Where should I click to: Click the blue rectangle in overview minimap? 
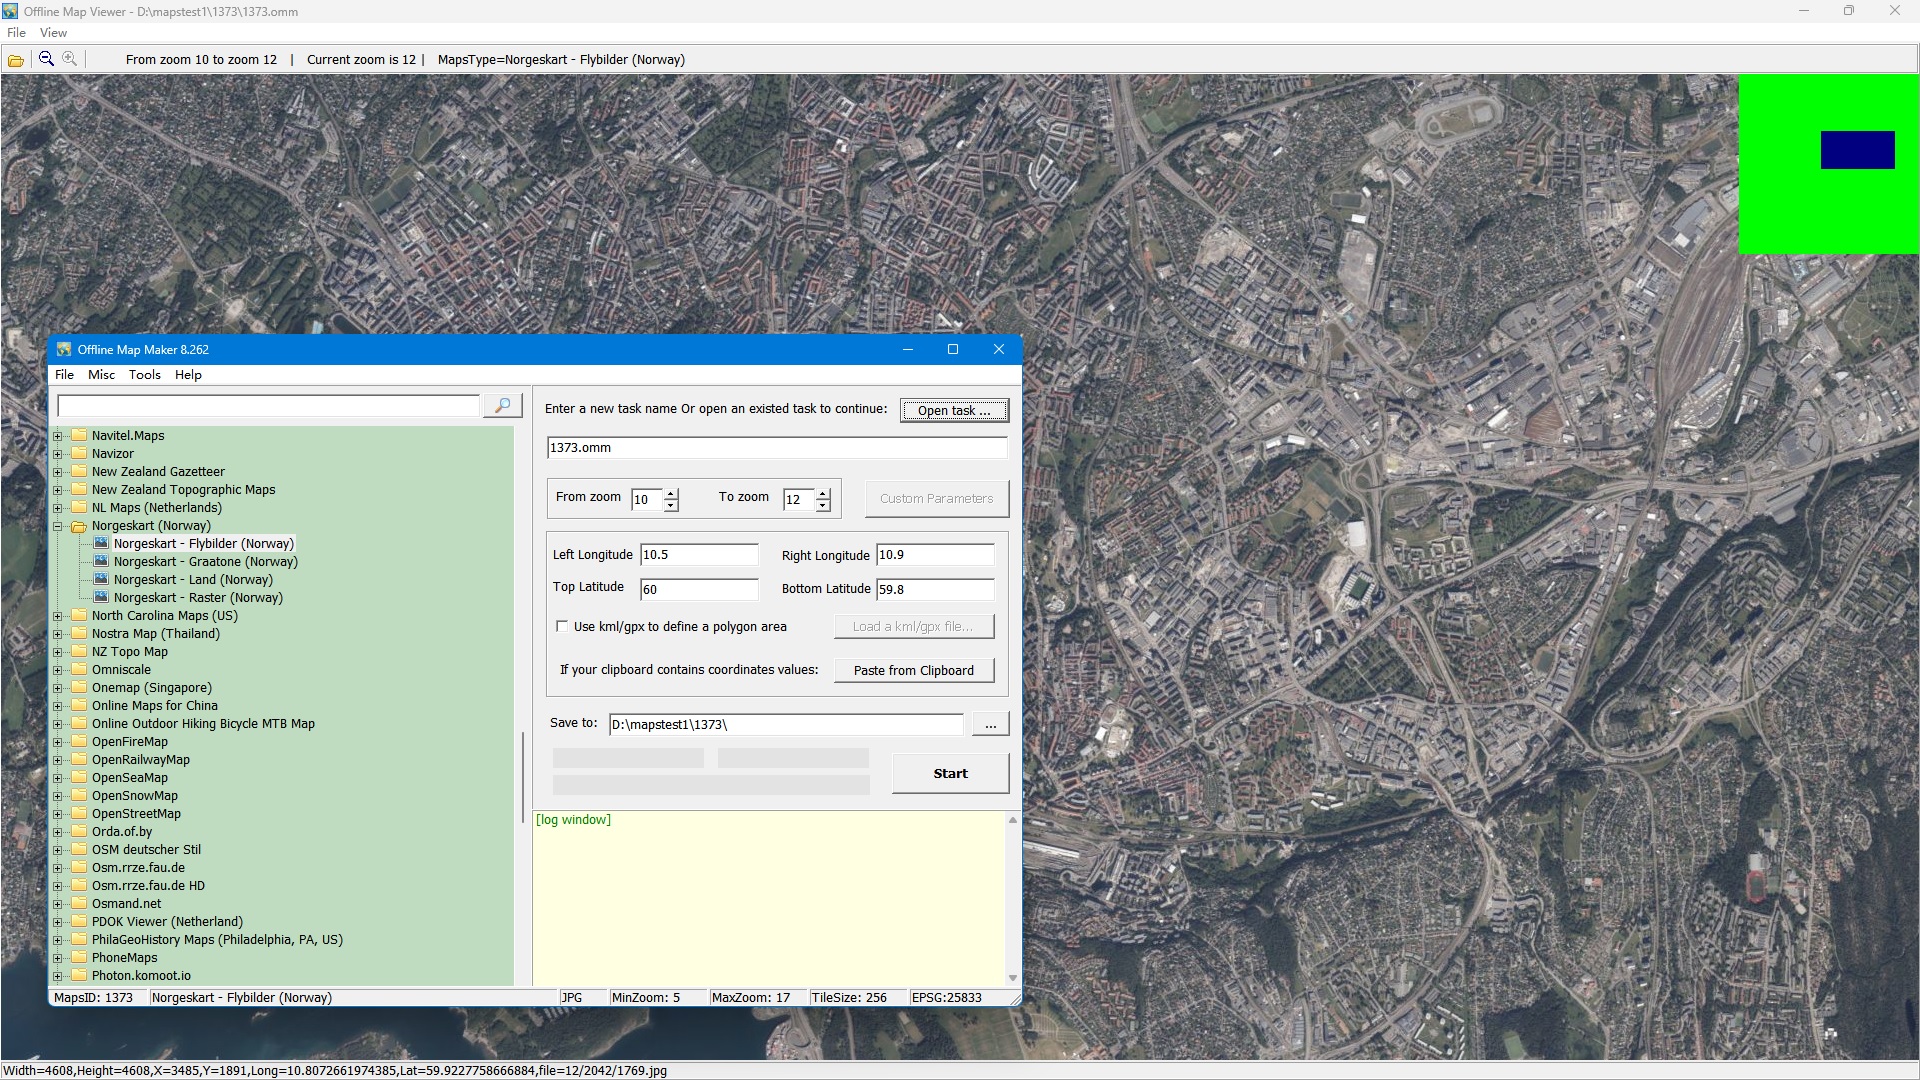[x=1857, y=150]
